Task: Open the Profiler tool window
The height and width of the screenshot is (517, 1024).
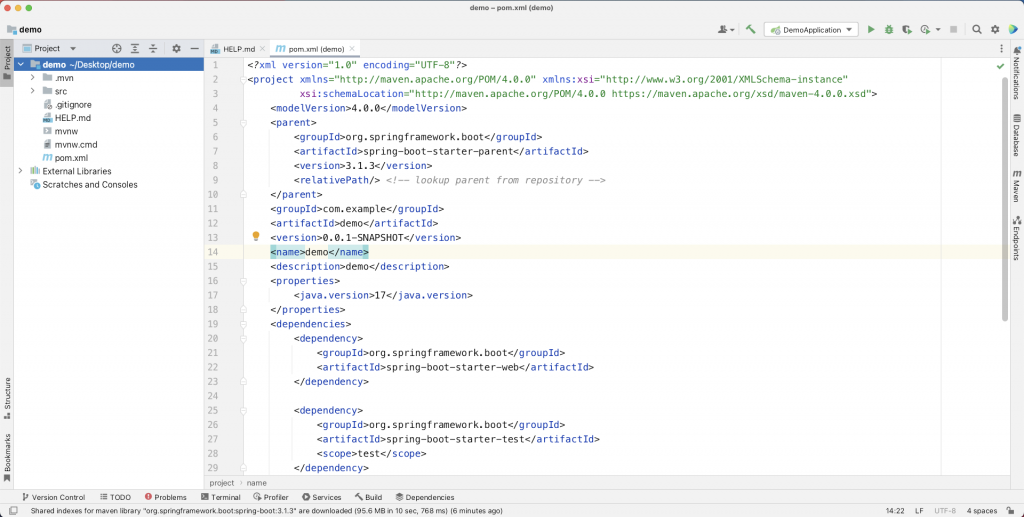Action: tap(271, 497)
